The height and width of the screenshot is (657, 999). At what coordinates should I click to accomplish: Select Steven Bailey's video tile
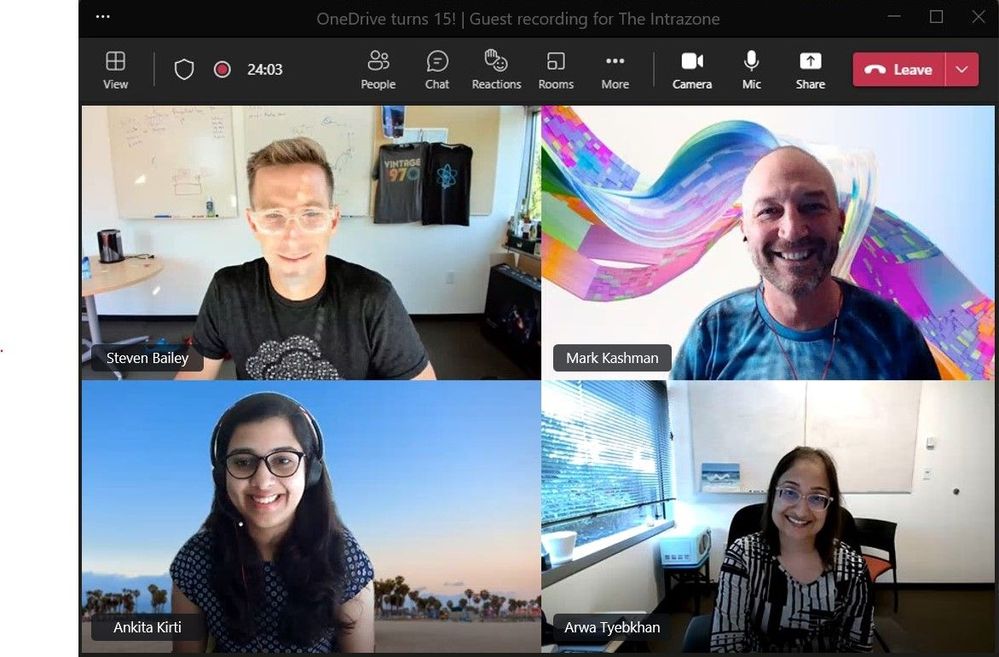coord(311,242)
